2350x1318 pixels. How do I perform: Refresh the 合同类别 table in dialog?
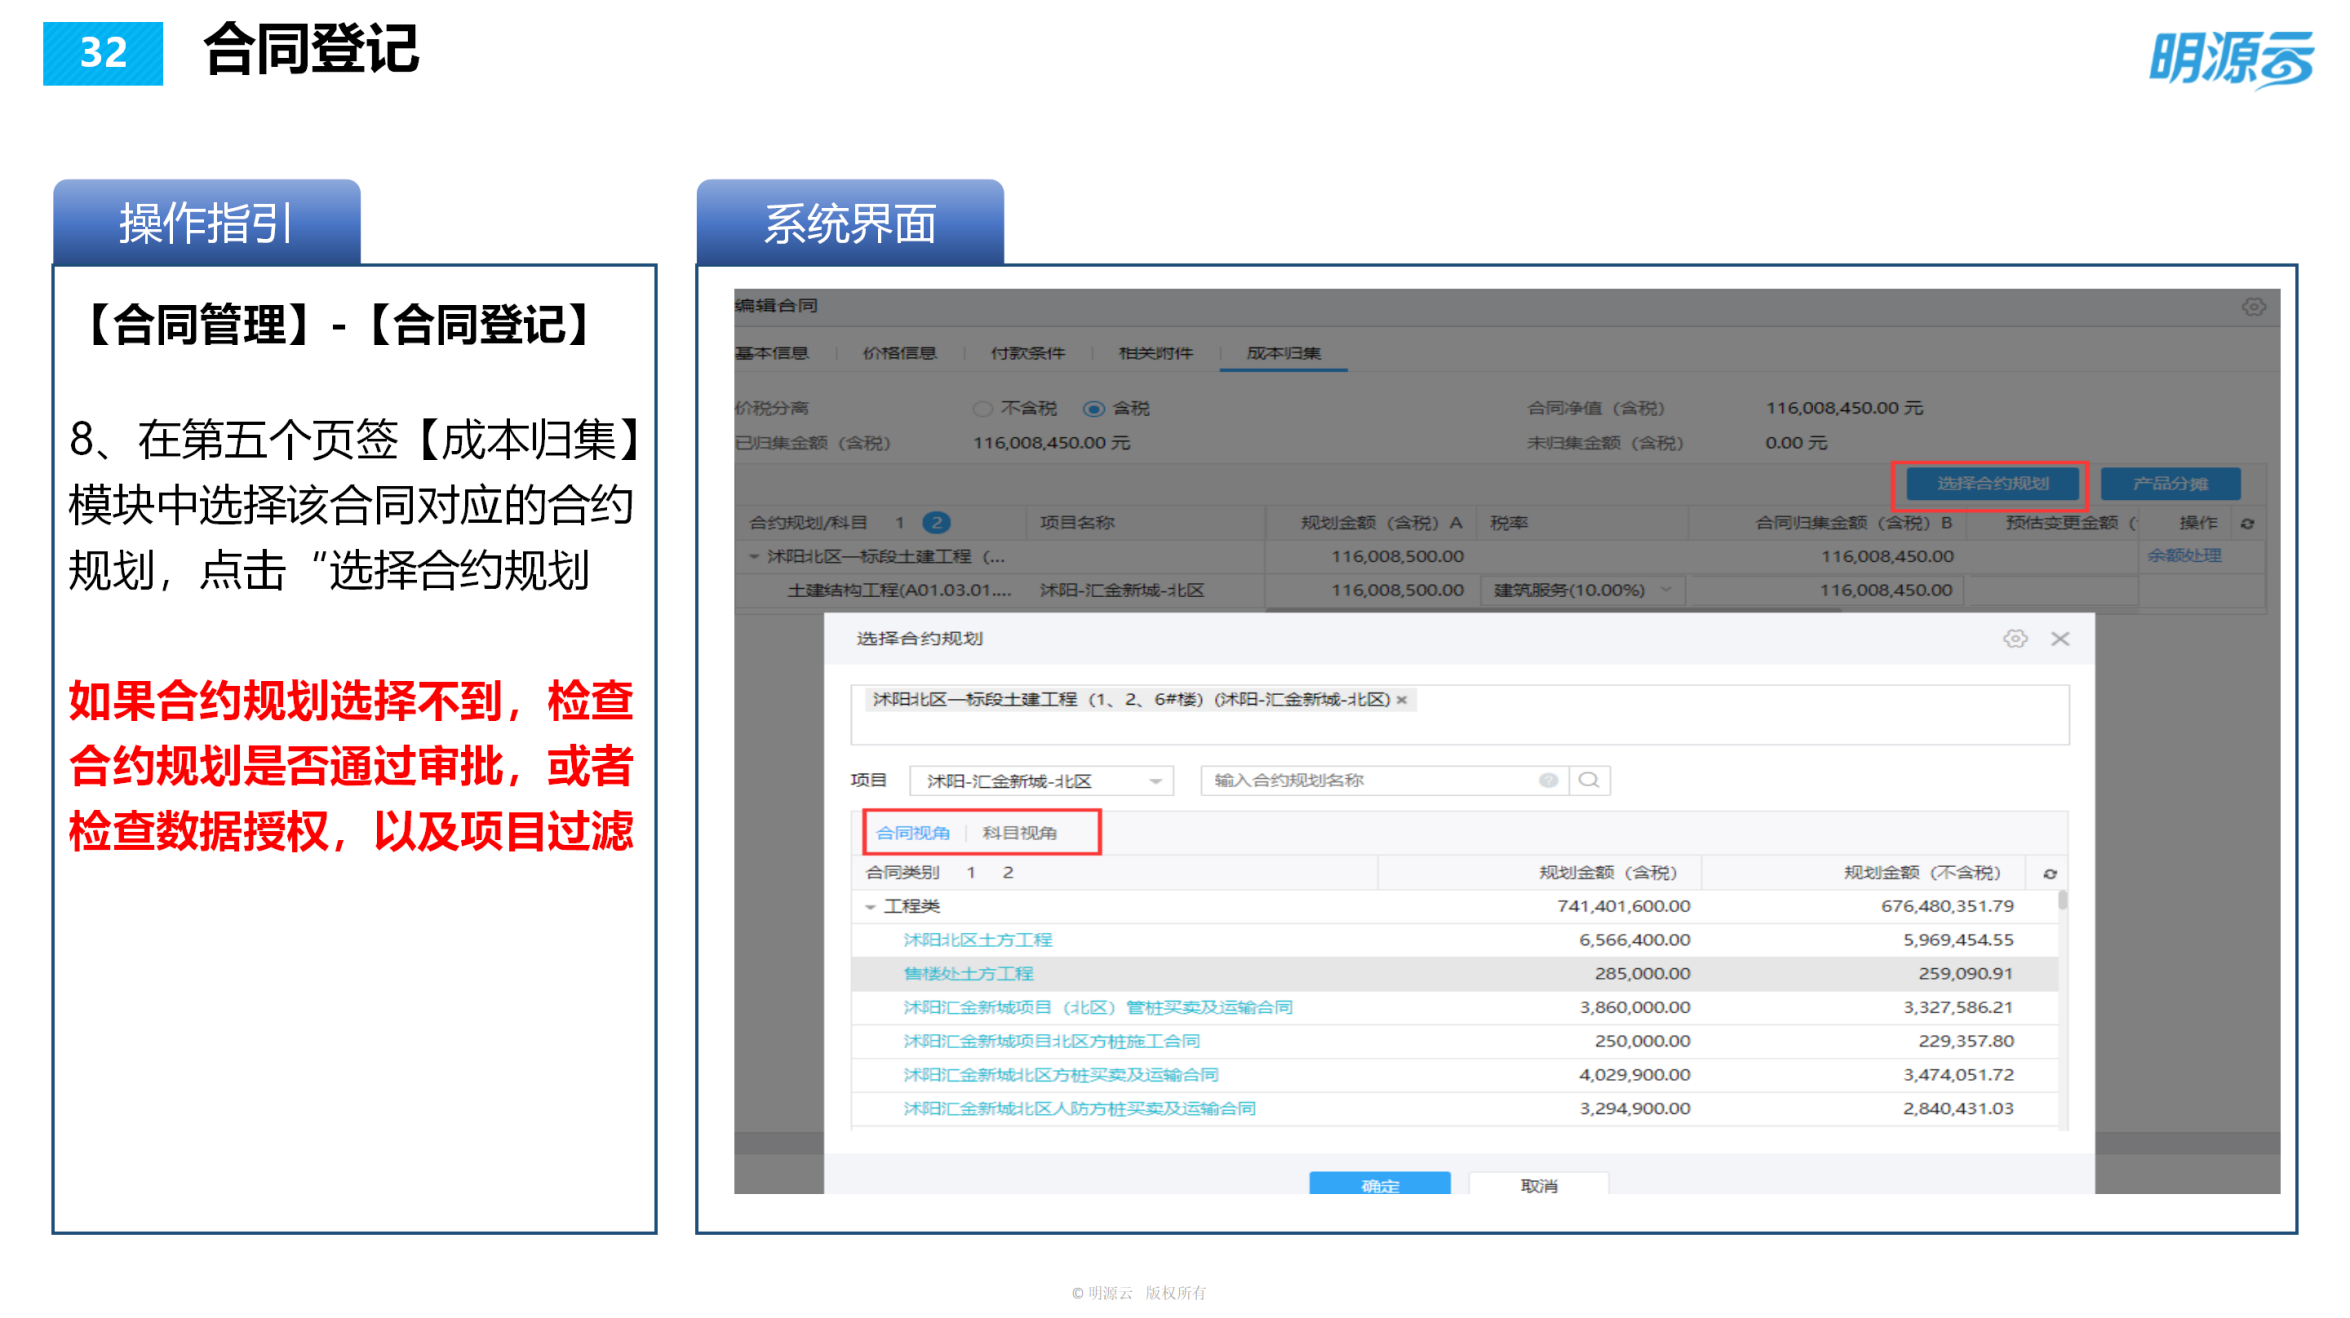[x=2048, y=872]
